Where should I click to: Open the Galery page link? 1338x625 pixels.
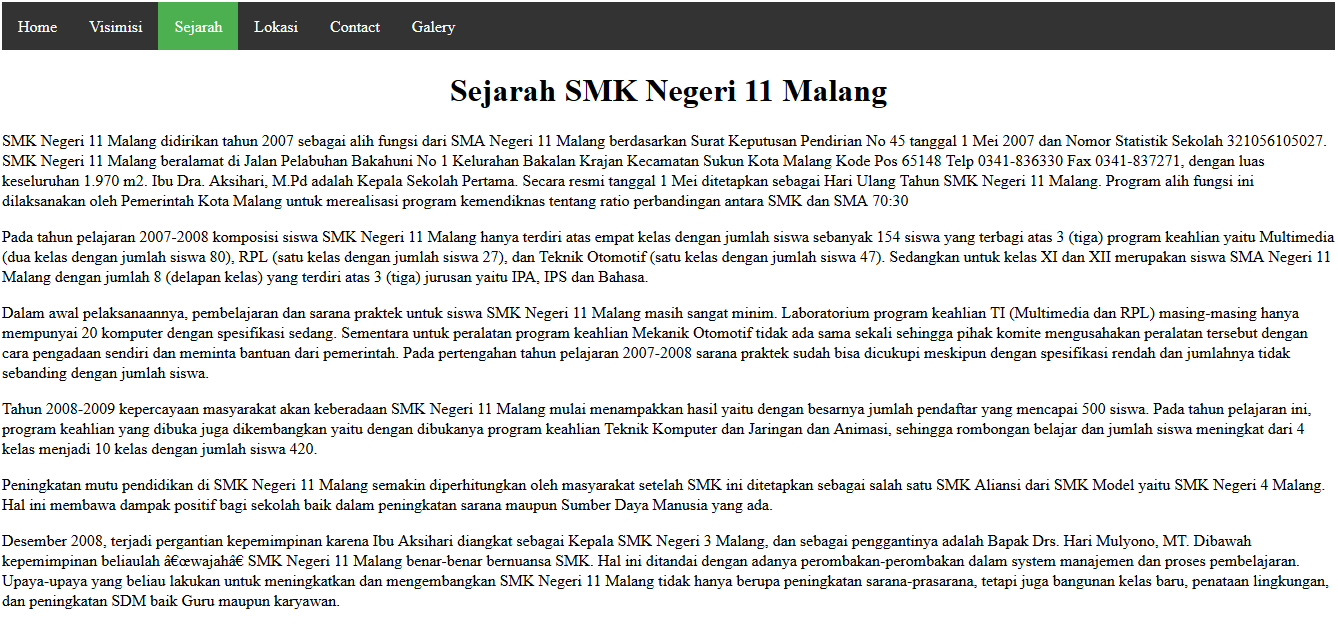(433, 27)
